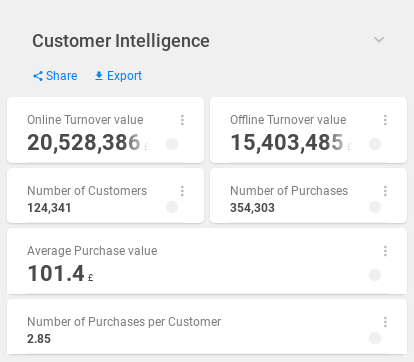Toggle the circle on Online Turnover card
414x362 pixels.
click(172, 144)
